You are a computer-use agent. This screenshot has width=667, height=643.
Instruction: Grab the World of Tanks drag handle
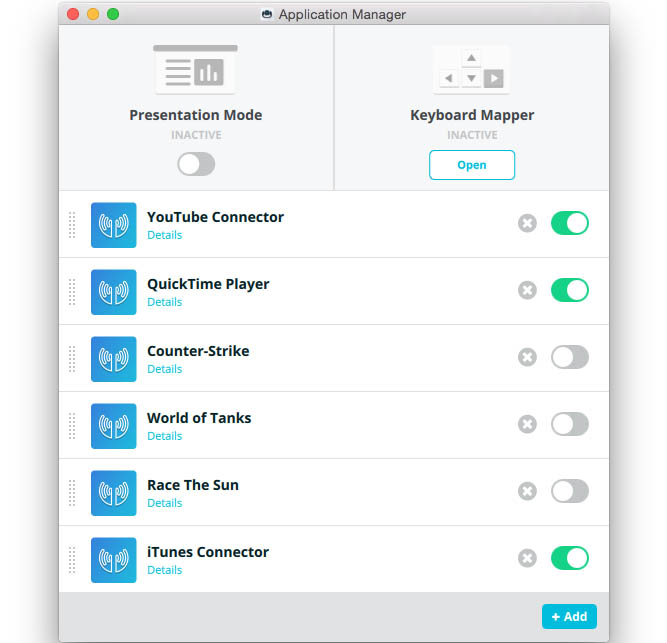tap(72, 426)
